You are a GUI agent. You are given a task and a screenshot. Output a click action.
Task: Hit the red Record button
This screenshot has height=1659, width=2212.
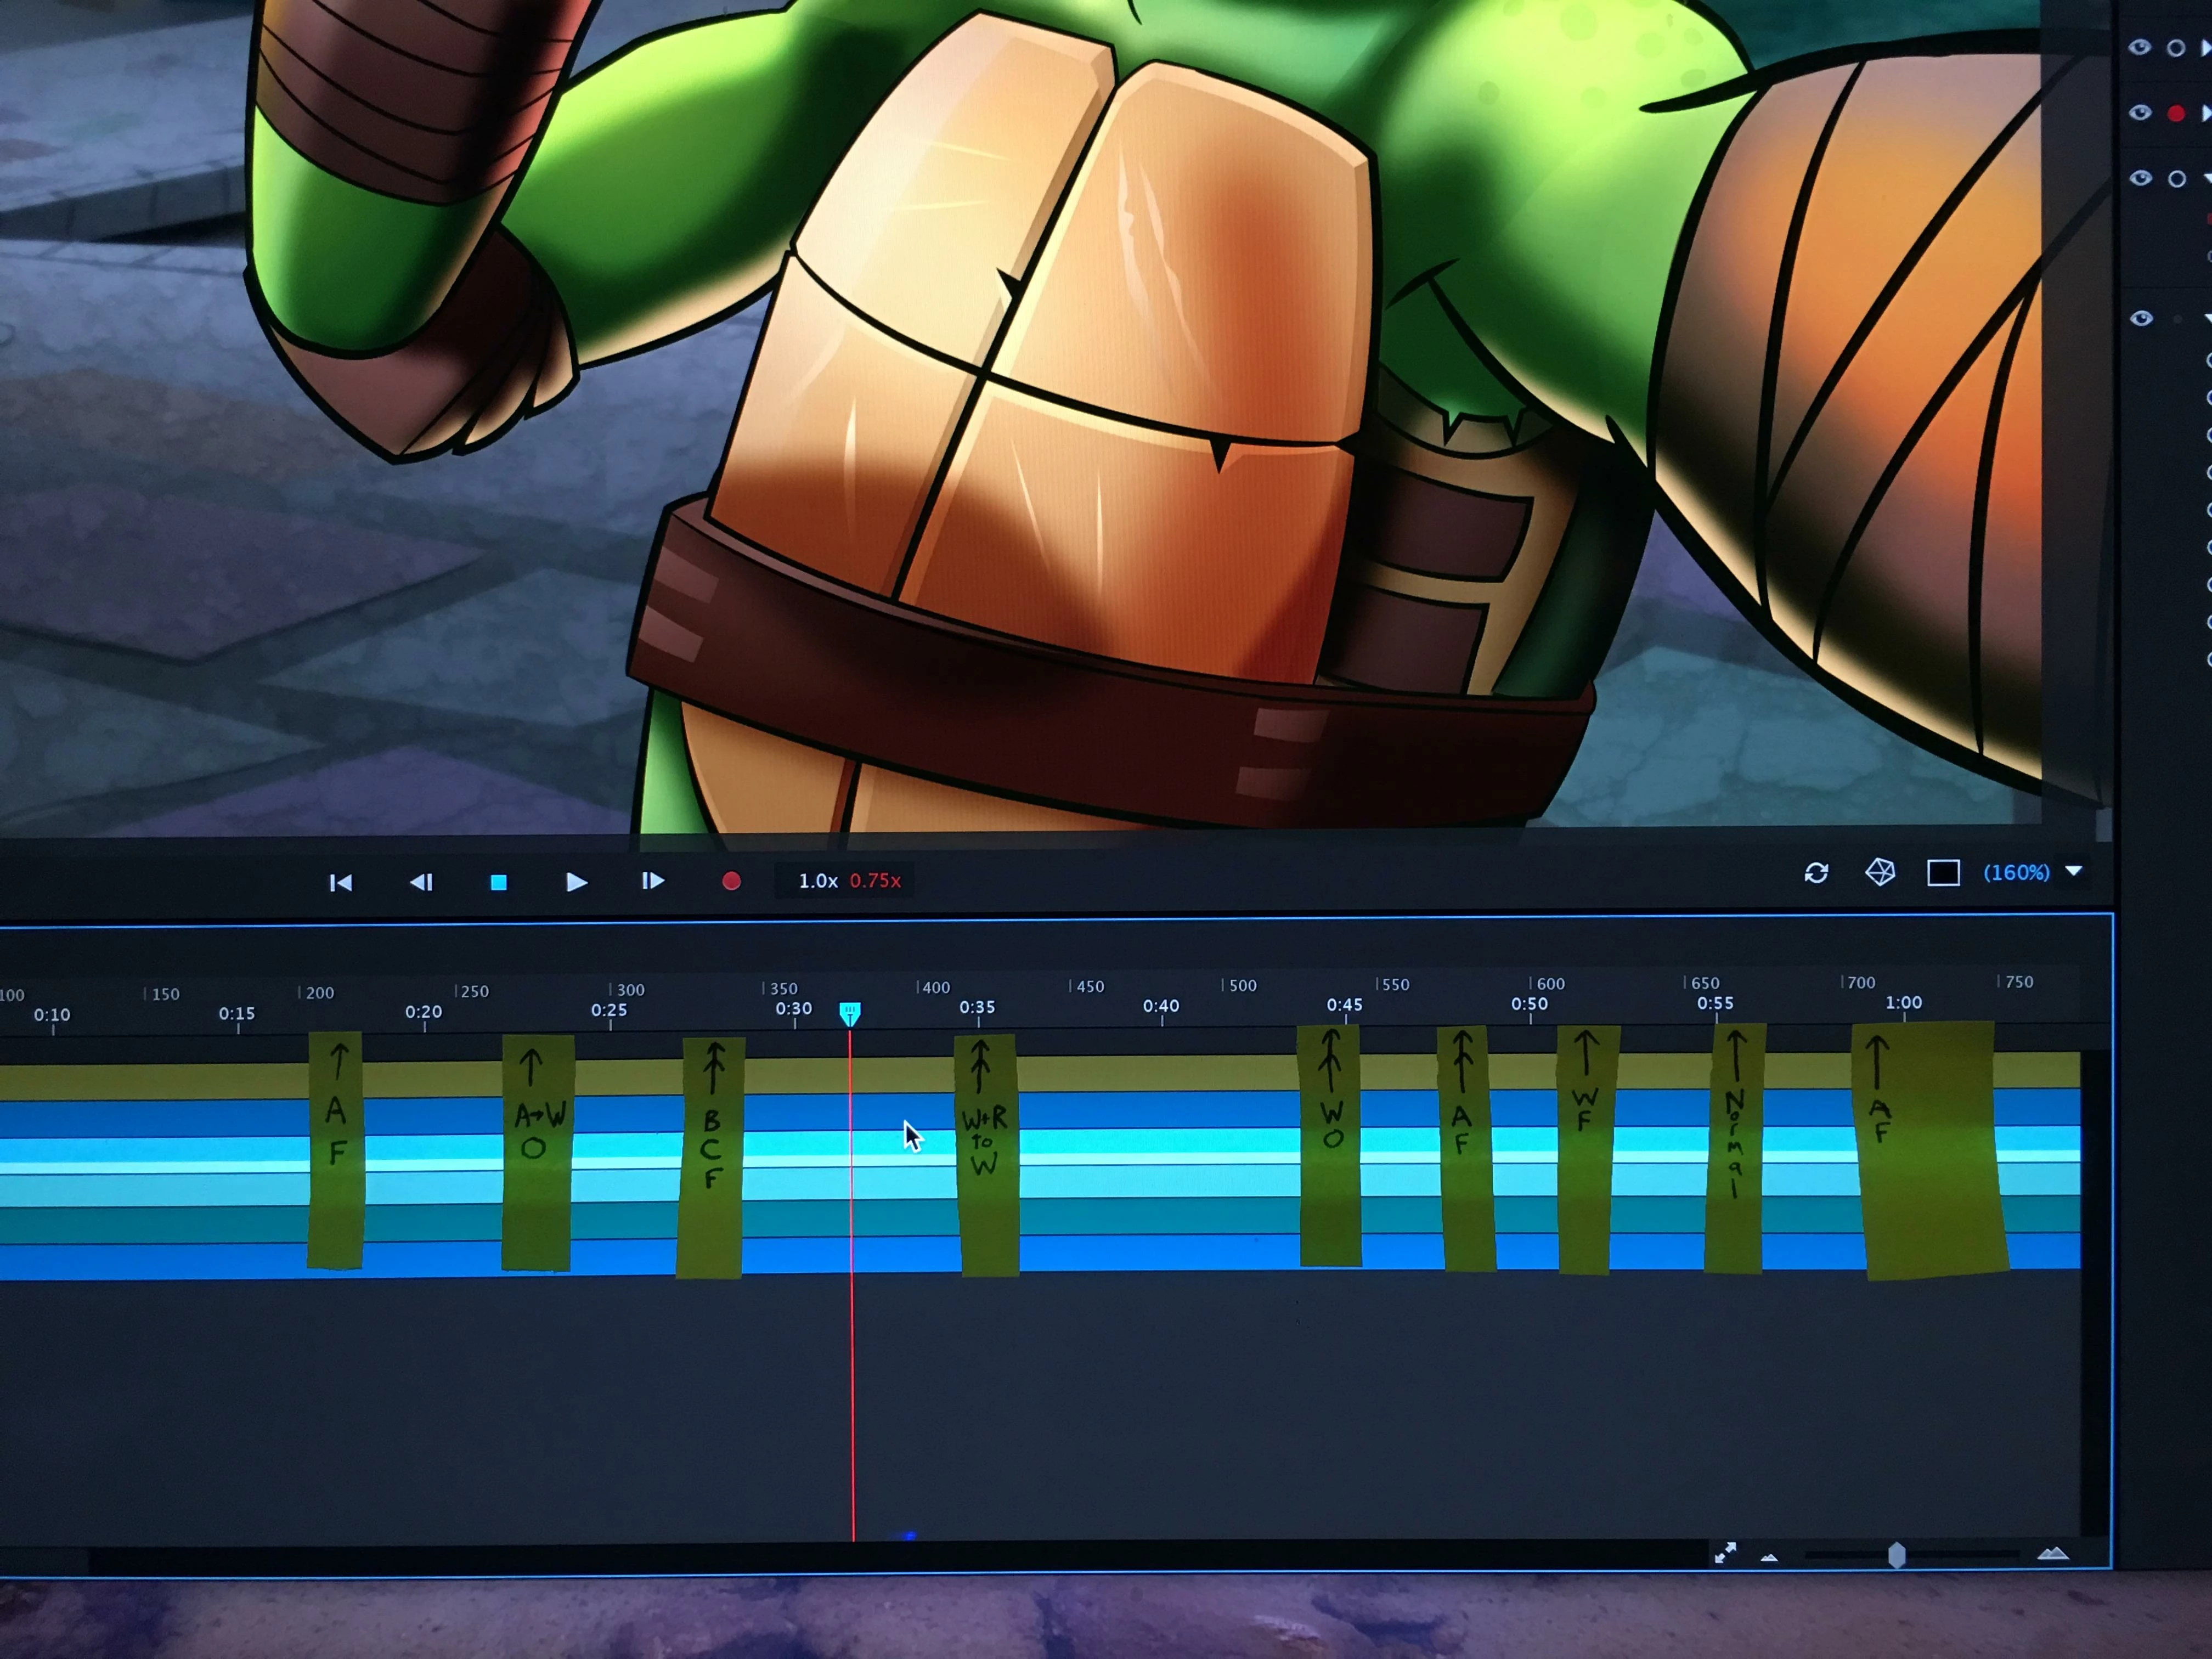click(x=731, y=881)
